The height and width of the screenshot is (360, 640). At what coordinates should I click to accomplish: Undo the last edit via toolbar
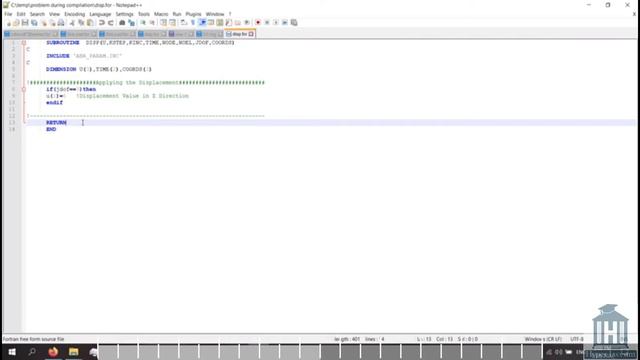click(102, 23)
